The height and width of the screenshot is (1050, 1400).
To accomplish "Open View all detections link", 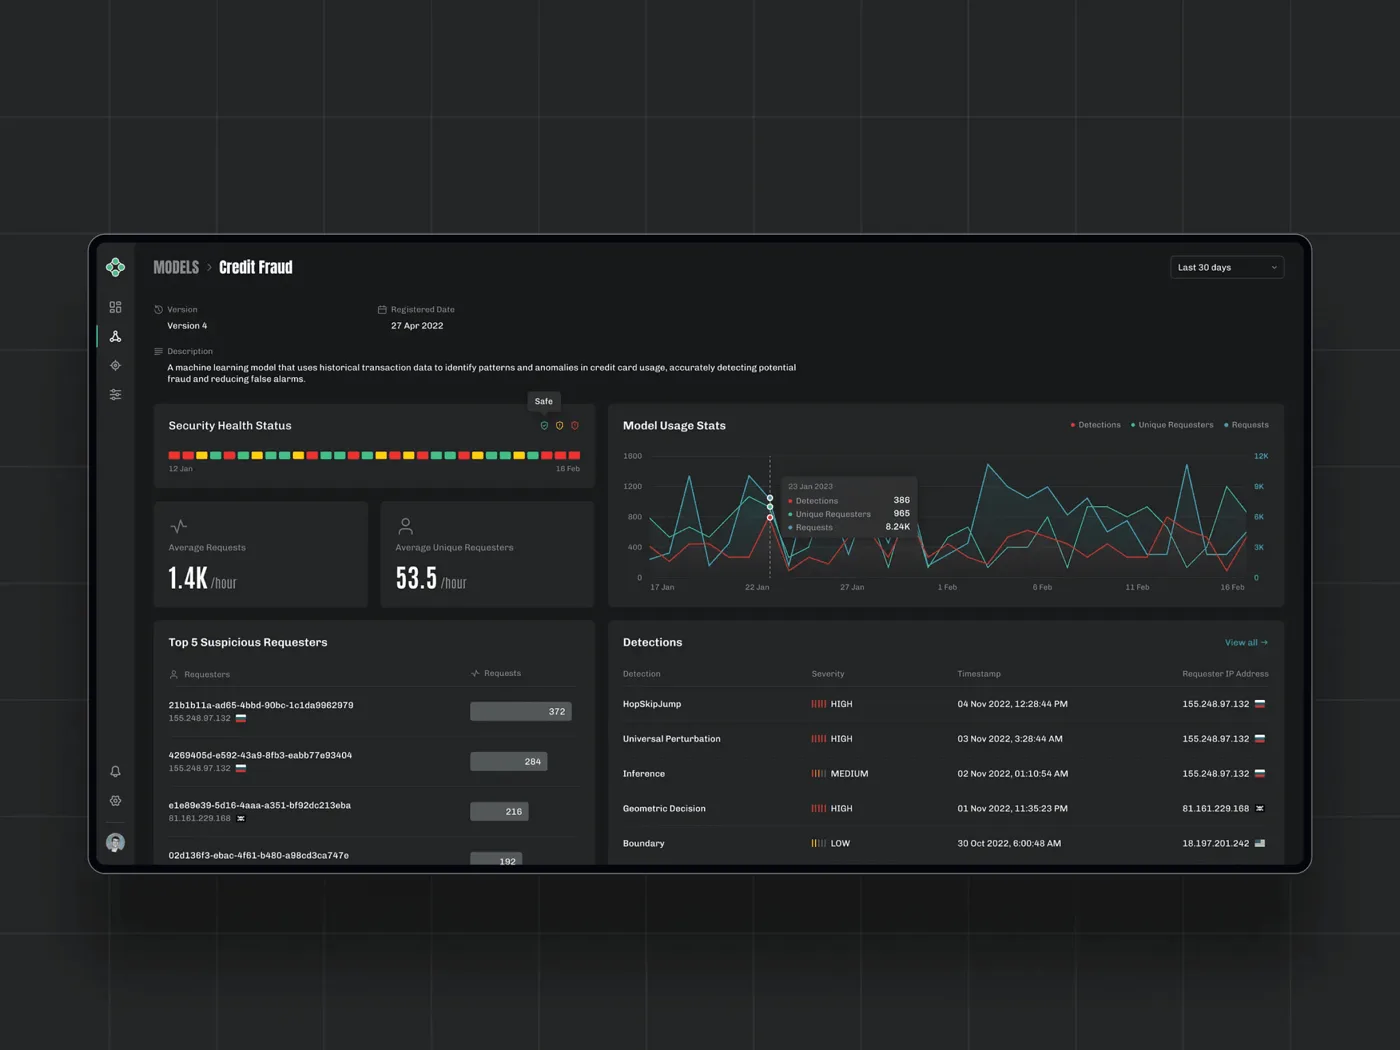I will [1246, 642].
